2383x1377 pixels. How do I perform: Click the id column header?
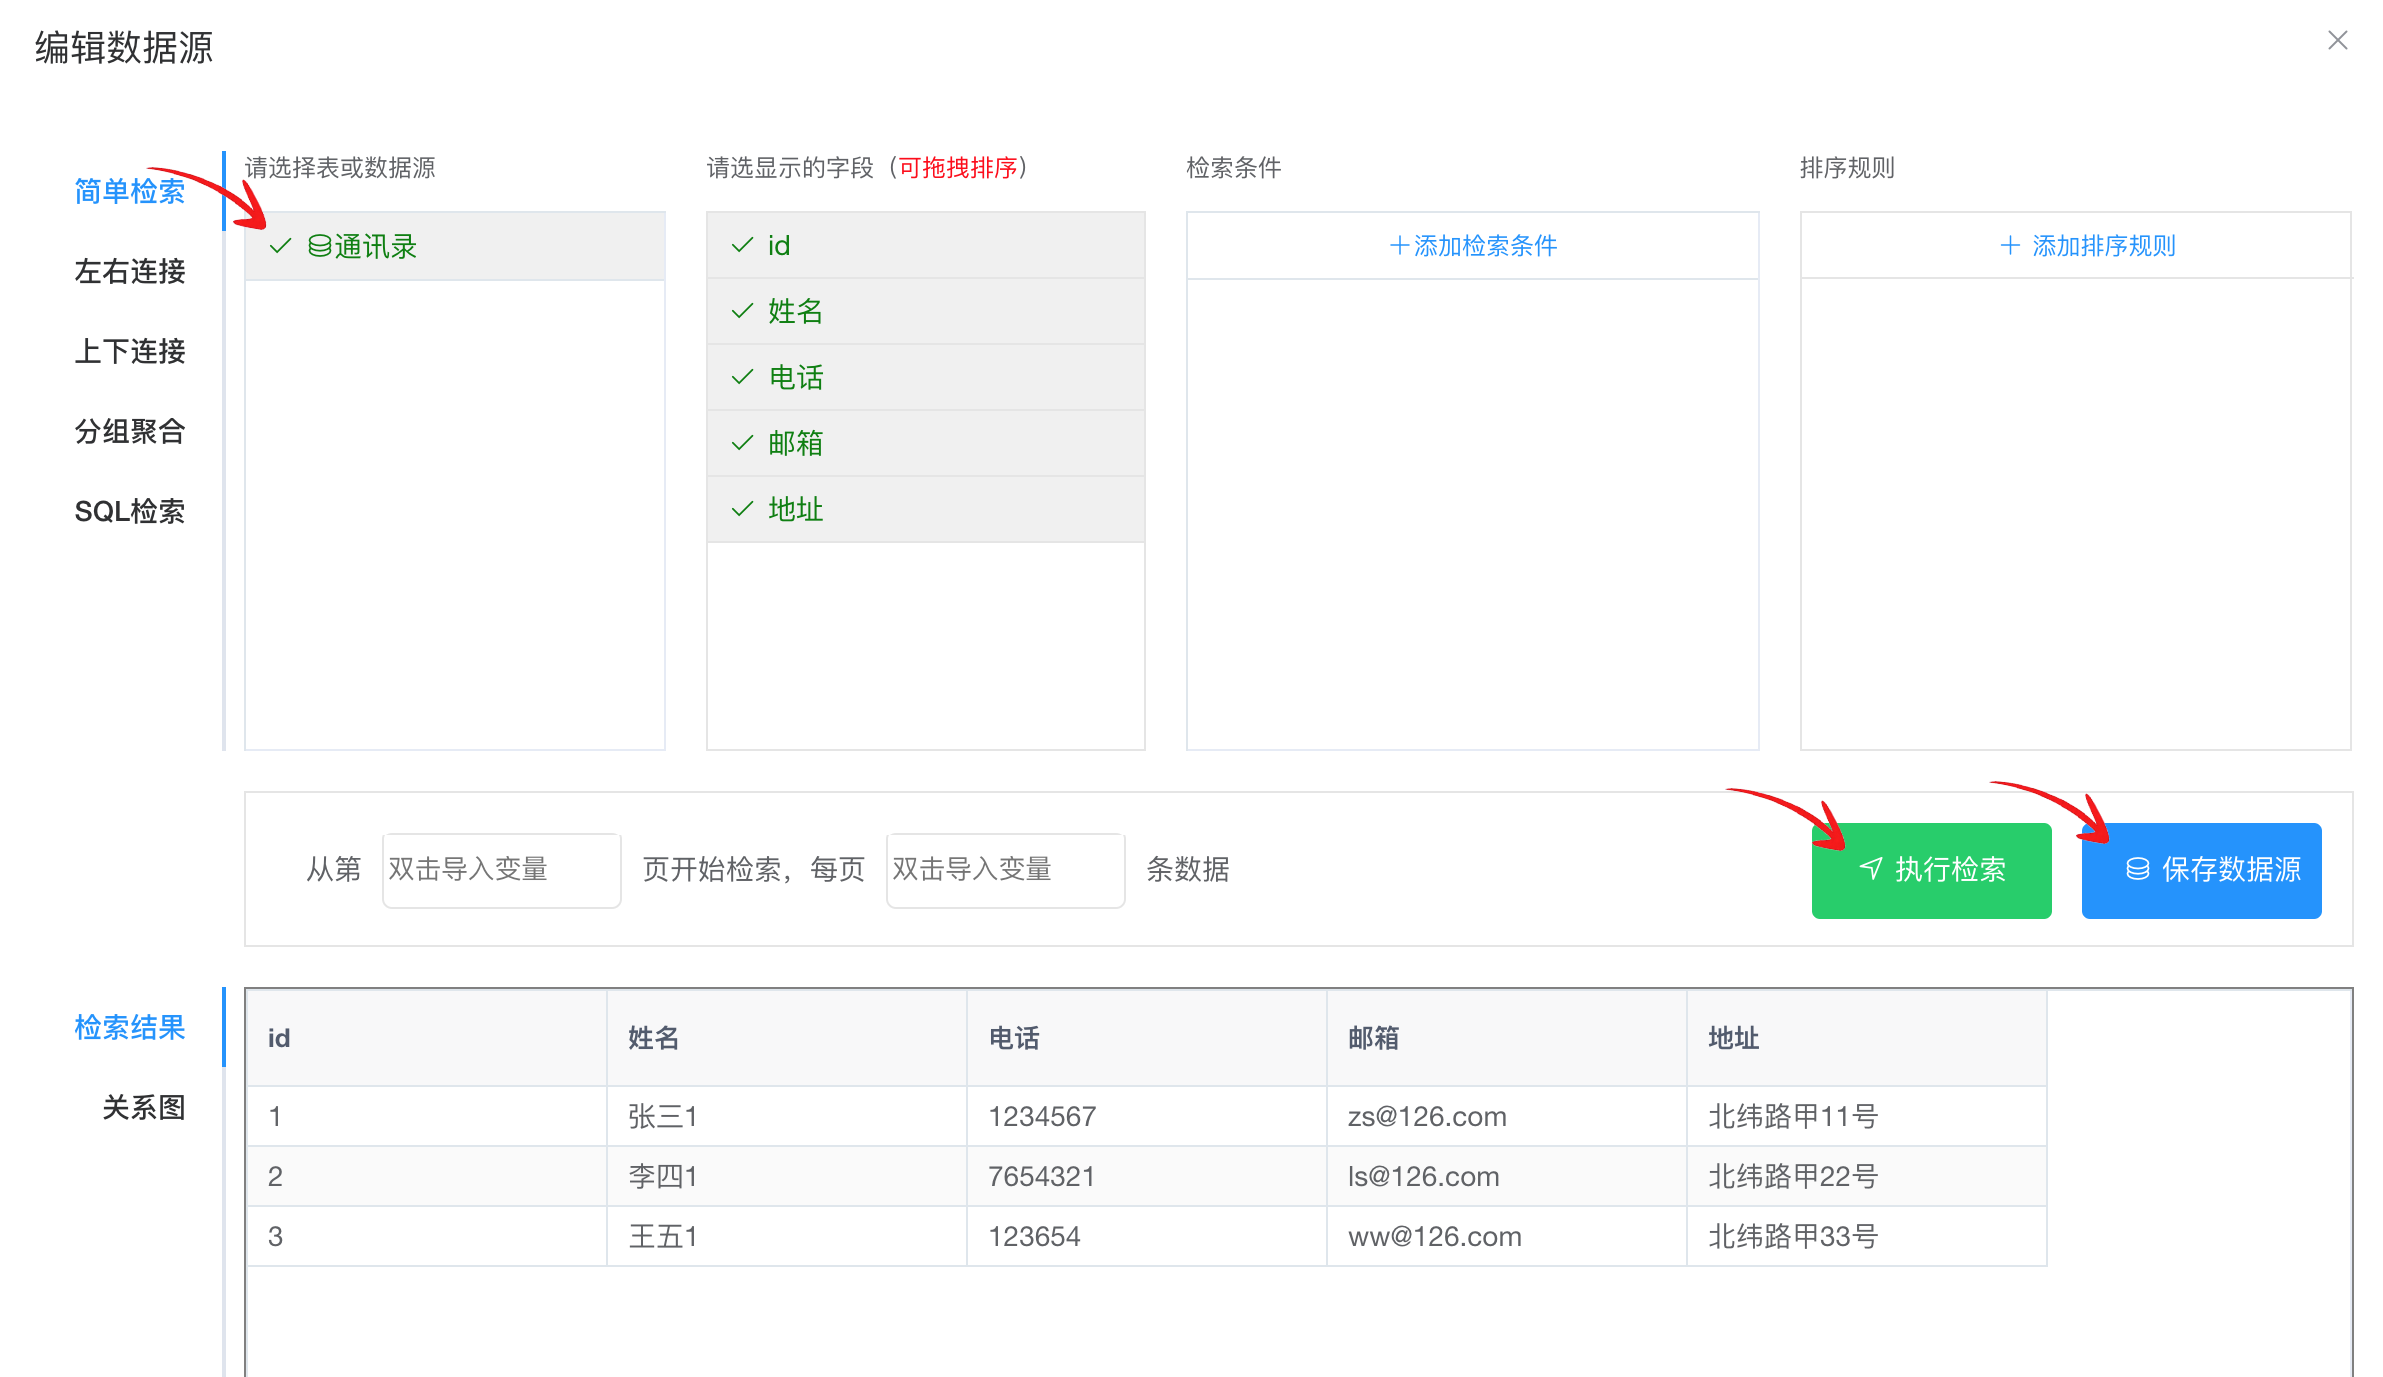(427, 1038)
